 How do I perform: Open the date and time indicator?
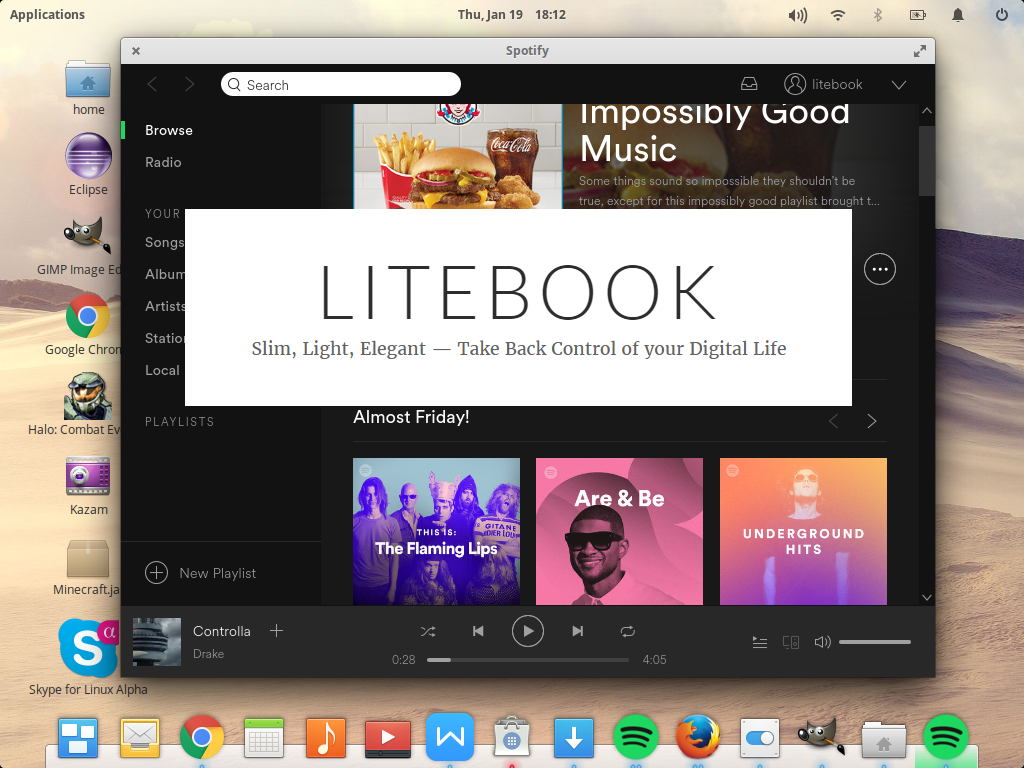click(512, 14)
